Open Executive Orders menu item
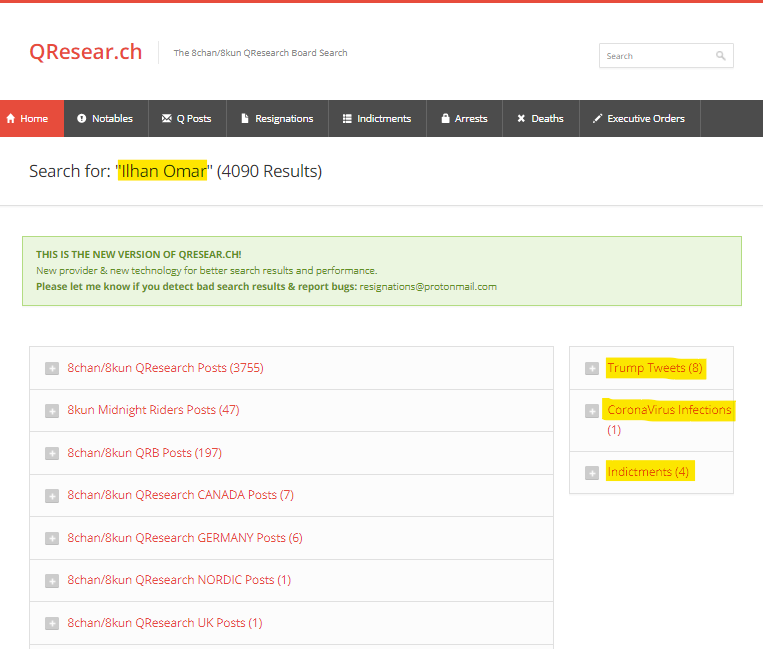 [640, 118]
